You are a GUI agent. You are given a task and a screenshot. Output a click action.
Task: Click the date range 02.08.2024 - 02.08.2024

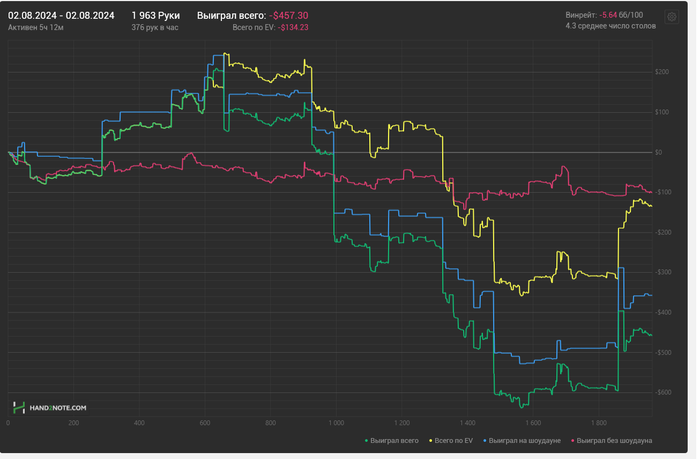61,16
